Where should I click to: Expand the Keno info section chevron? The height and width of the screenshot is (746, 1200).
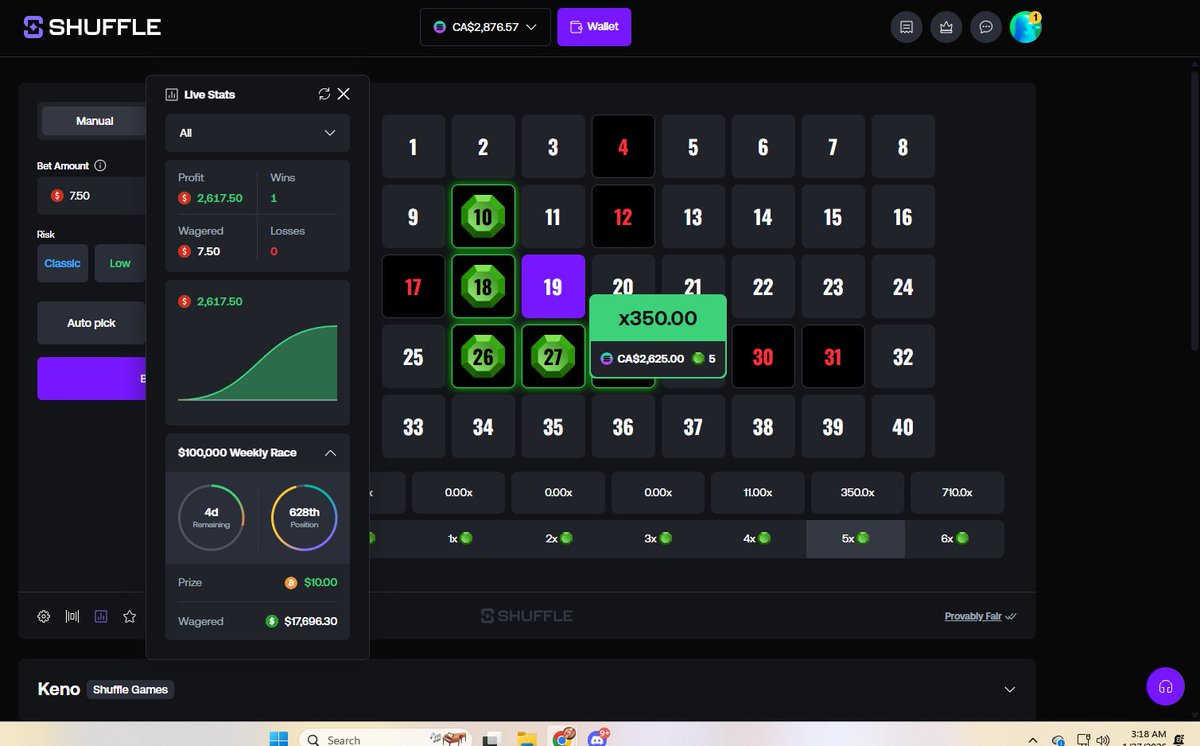(x=1010, y=689)
